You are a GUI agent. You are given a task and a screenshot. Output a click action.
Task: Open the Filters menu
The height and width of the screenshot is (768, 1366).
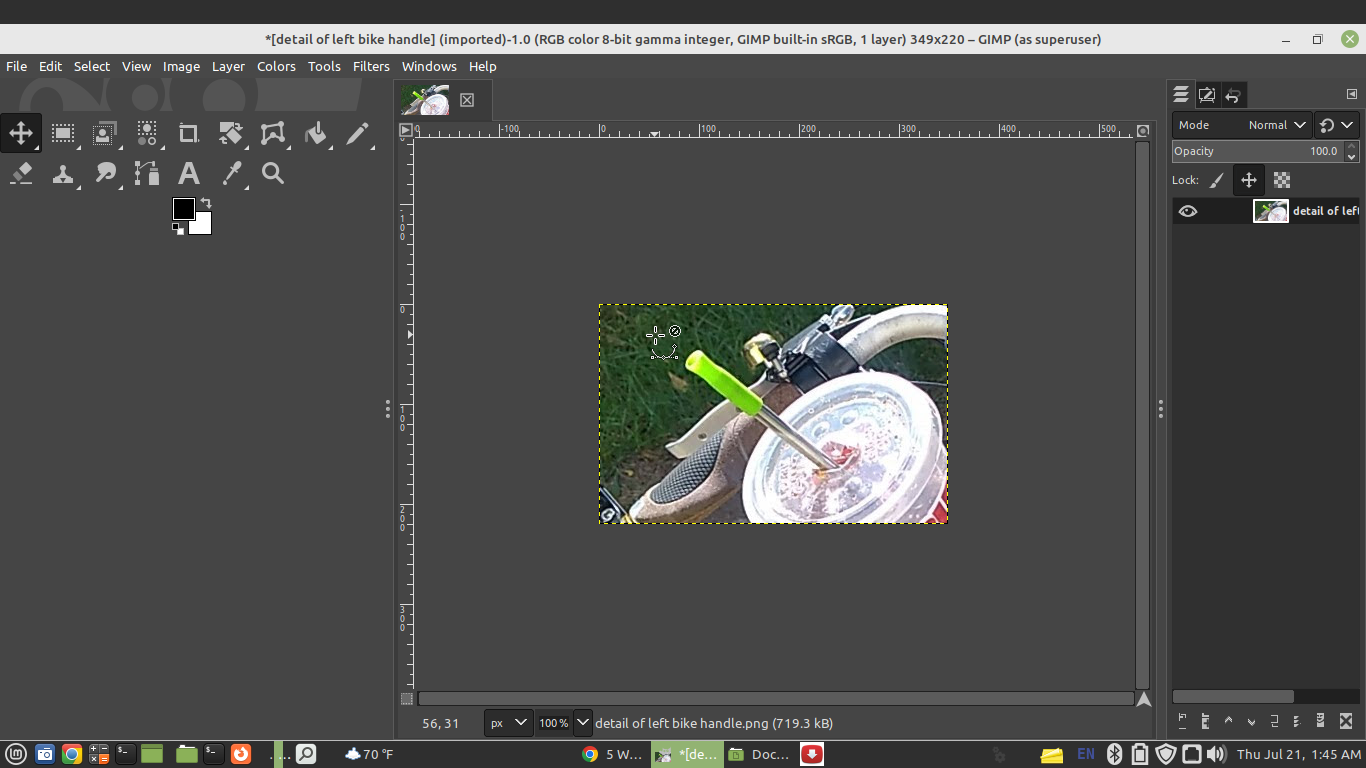click(x=371, y=66)
